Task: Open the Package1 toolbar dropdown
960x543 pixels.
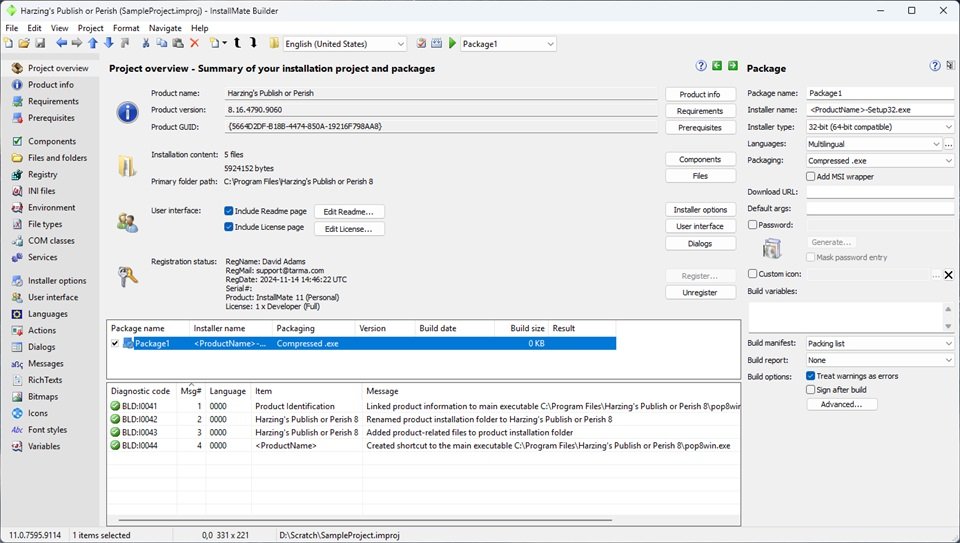Action: (x=550, y=44)
